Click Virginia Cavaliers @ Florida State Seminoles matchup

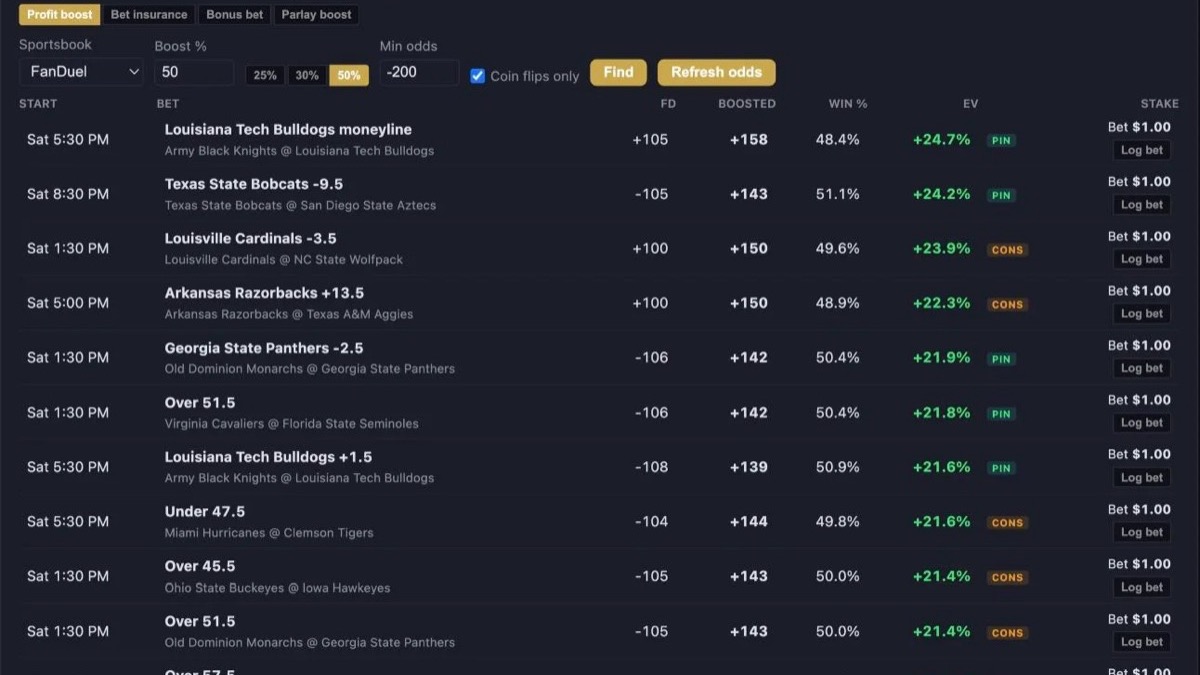pos(291,424)
